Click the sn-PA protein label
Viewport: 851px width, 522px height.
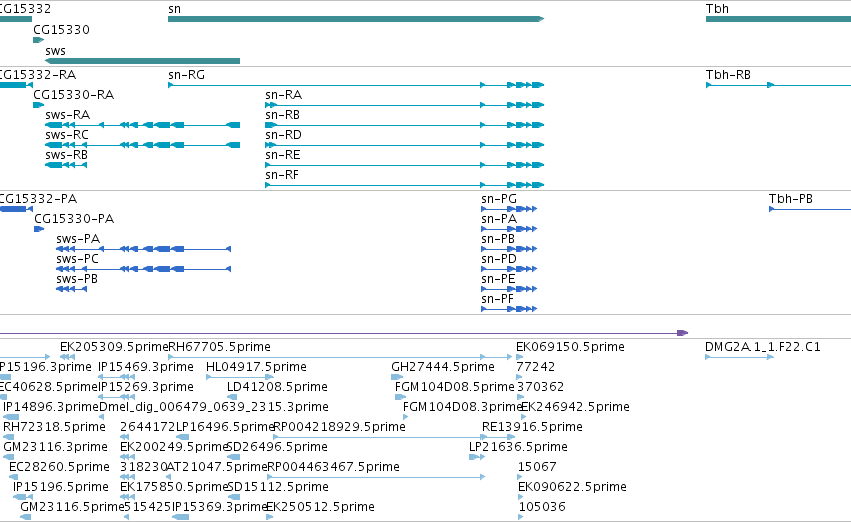[499, 219]
